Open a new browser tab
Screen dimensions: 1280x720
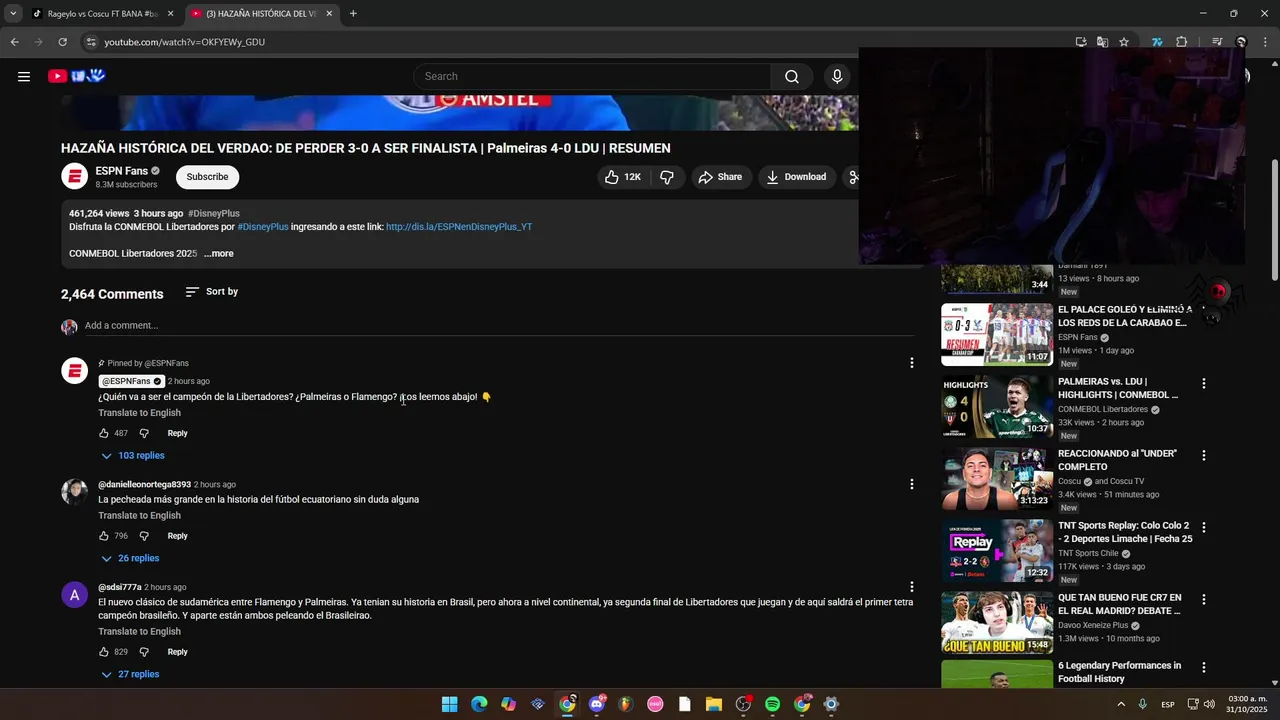coord(353,14)
